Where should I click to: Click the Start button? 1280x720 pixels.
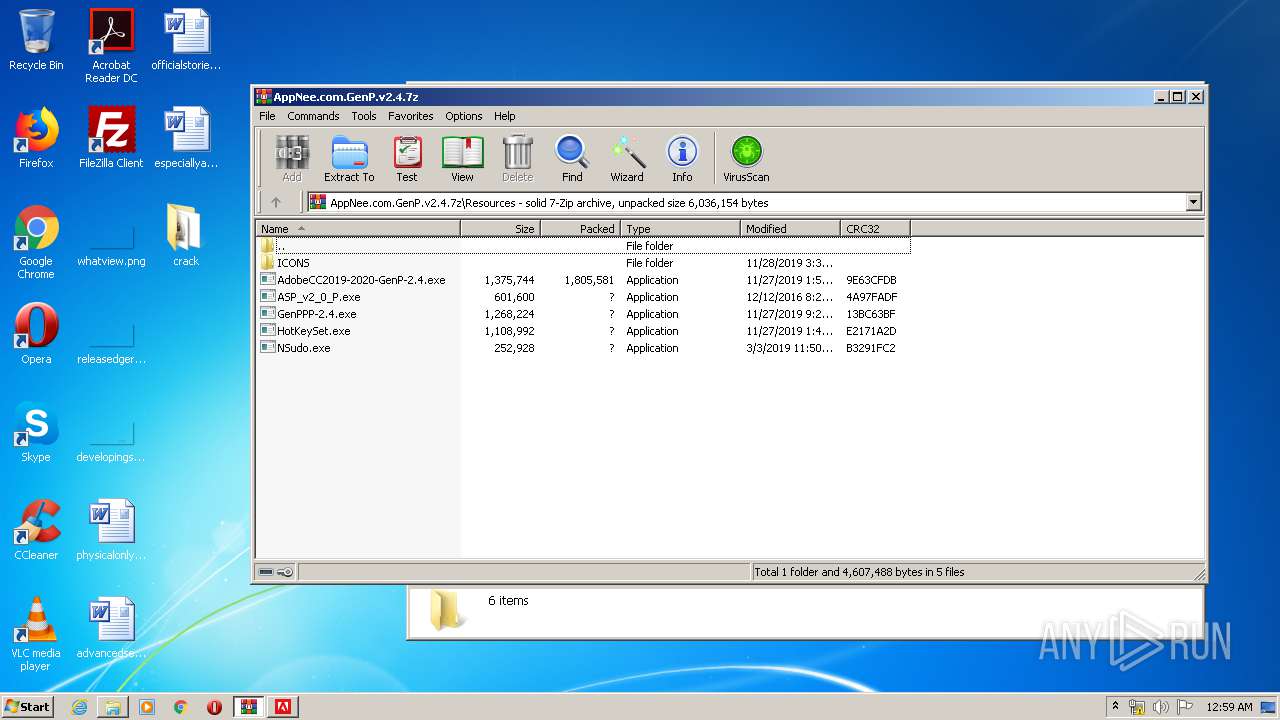point(28,706)
